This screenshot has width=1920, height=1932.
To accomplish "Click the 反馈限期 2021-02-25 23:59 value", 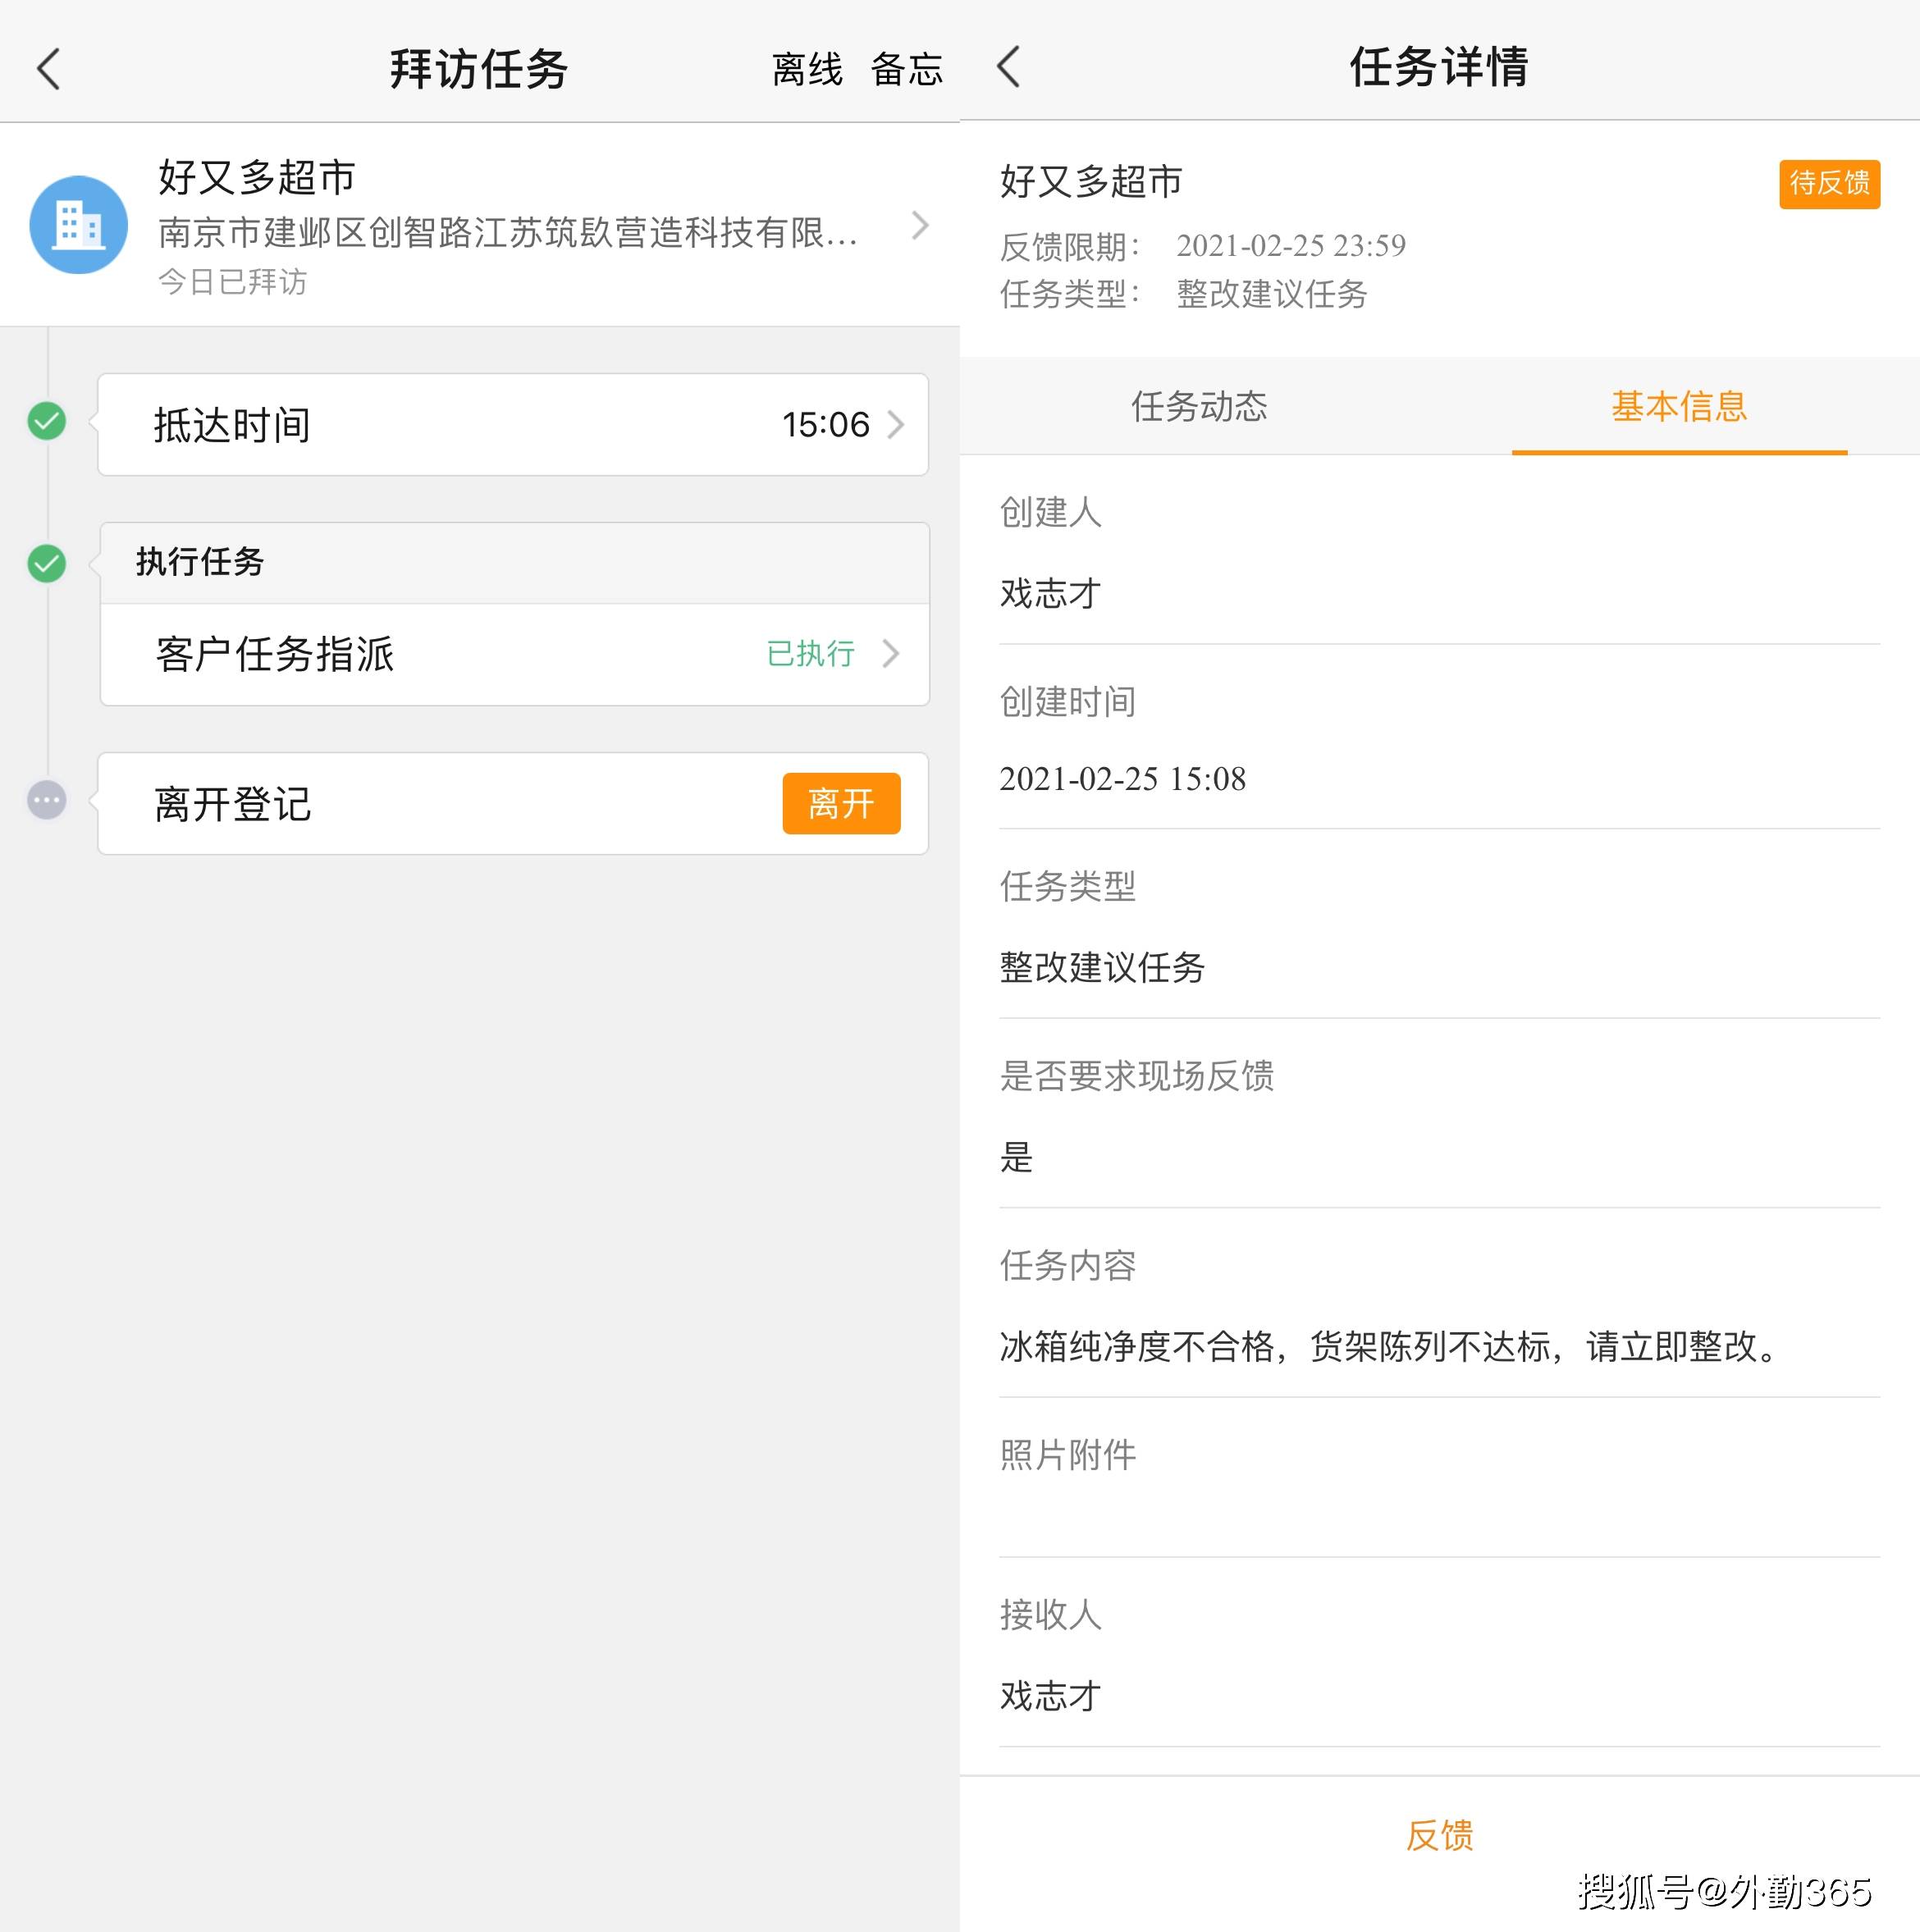I will [x=1291, y=245].
